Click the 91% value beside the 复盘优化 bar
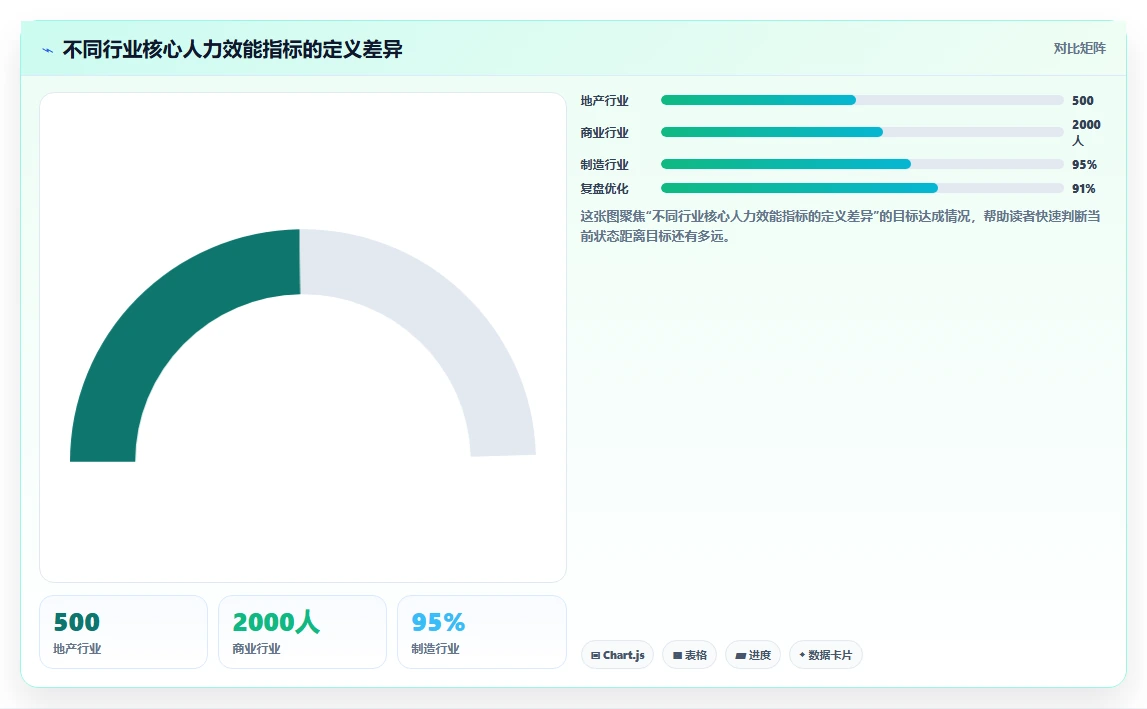The width and height of the screenshot is (1147, 709). click(x=1083, y=189)
